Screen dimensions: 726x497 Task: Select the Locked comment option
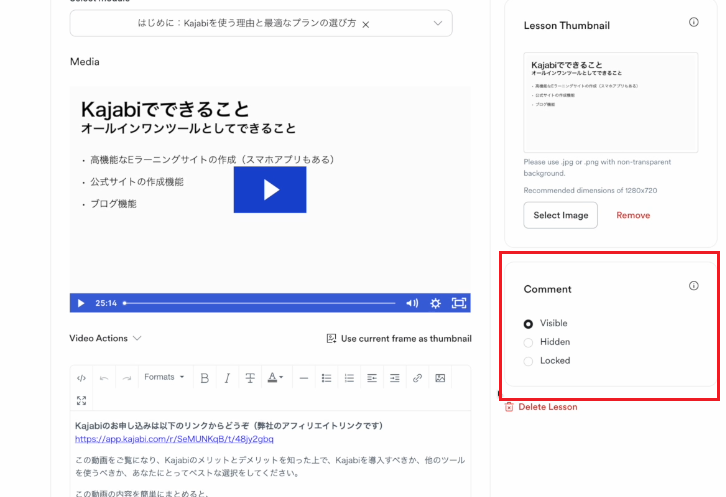(x=528, y=361)
